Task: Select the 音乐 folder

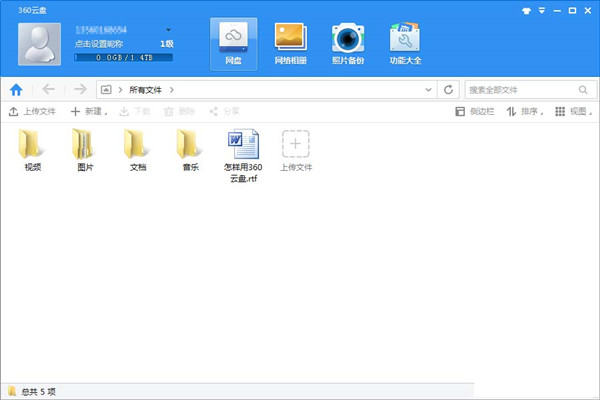Action: coord(191,150)
